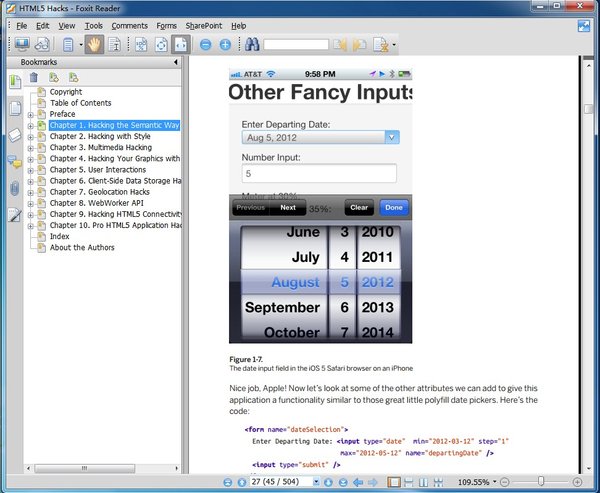This screenshot has width=600, height=493.
Task: Go to Chapter 6. Client-Side Data Storage bookmark
Action: pos(115,181)
